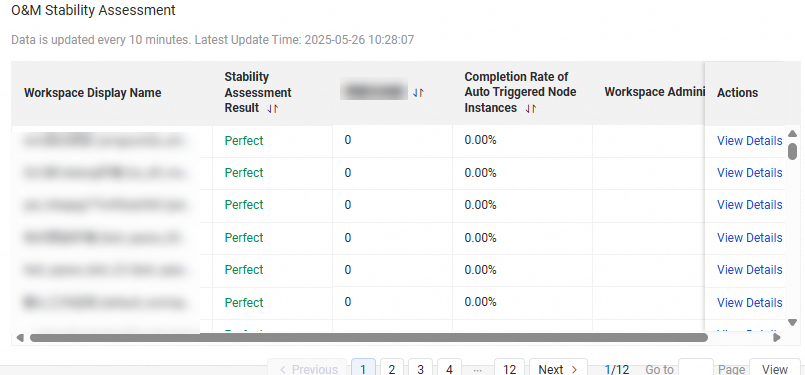This screenshot has width=805, height=375.
Task: Click the vertical scrollbar down arrow
Action: [792, 322]
